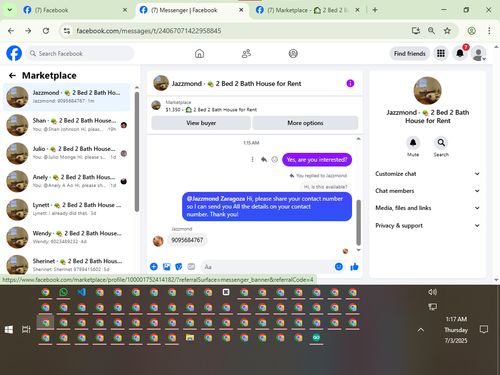Click the Aa message input field

[267, 267]
